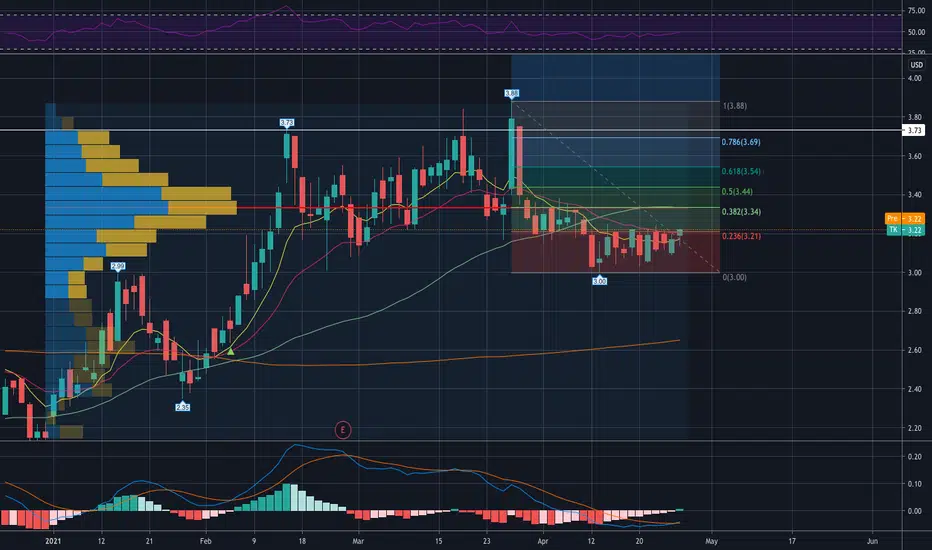Screen dimensions: 932x550
Task: Click the 0.5(3.44) Fibonacci level label
Action: pyautogui.click(x=737, y=191)
